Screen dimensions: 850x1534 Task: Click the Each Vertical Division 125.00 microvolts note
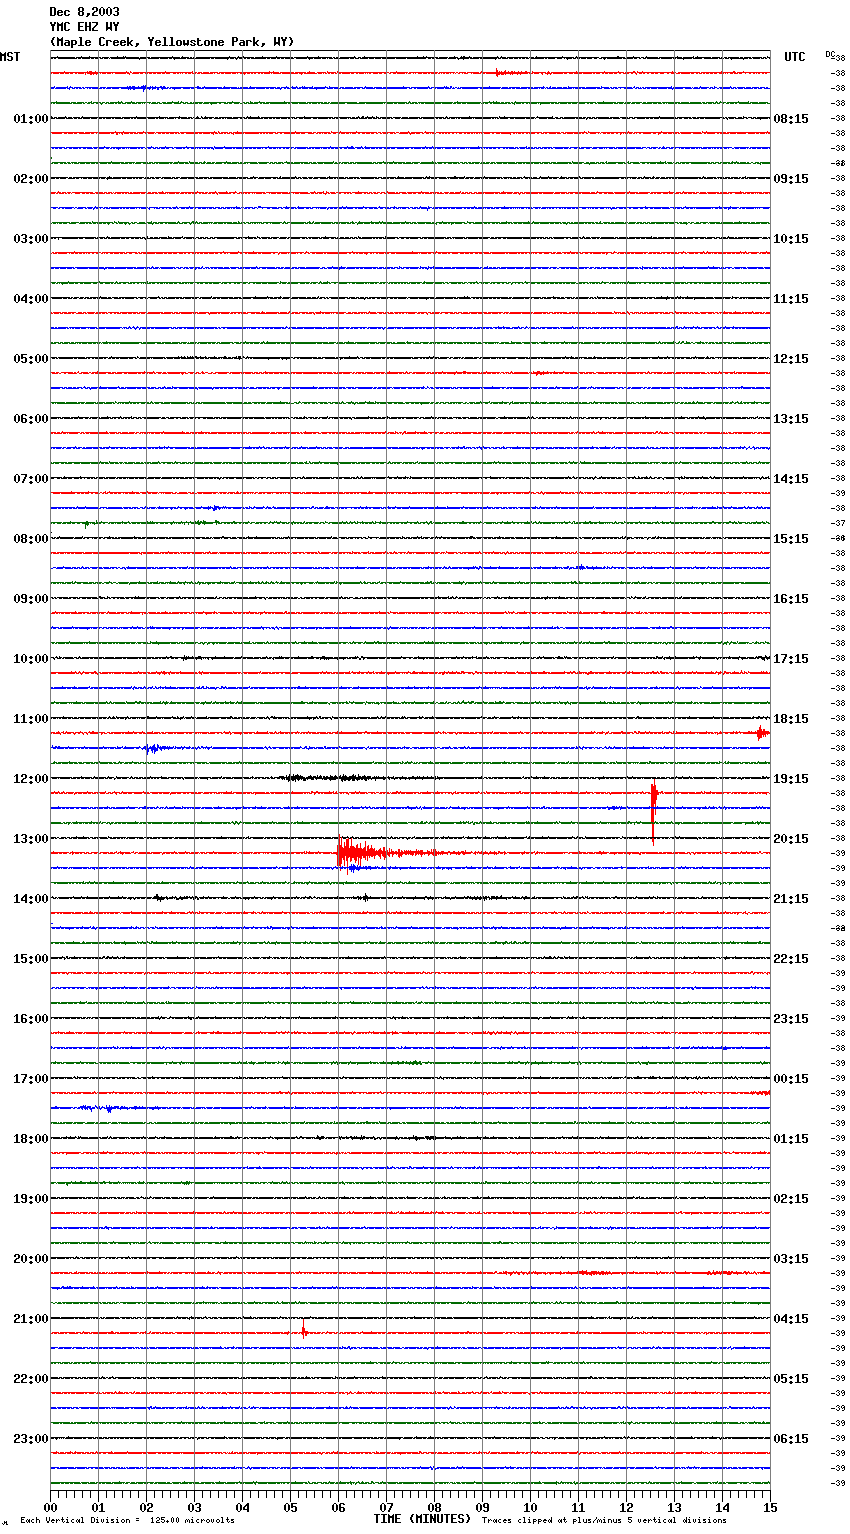tap(127, 1521)
